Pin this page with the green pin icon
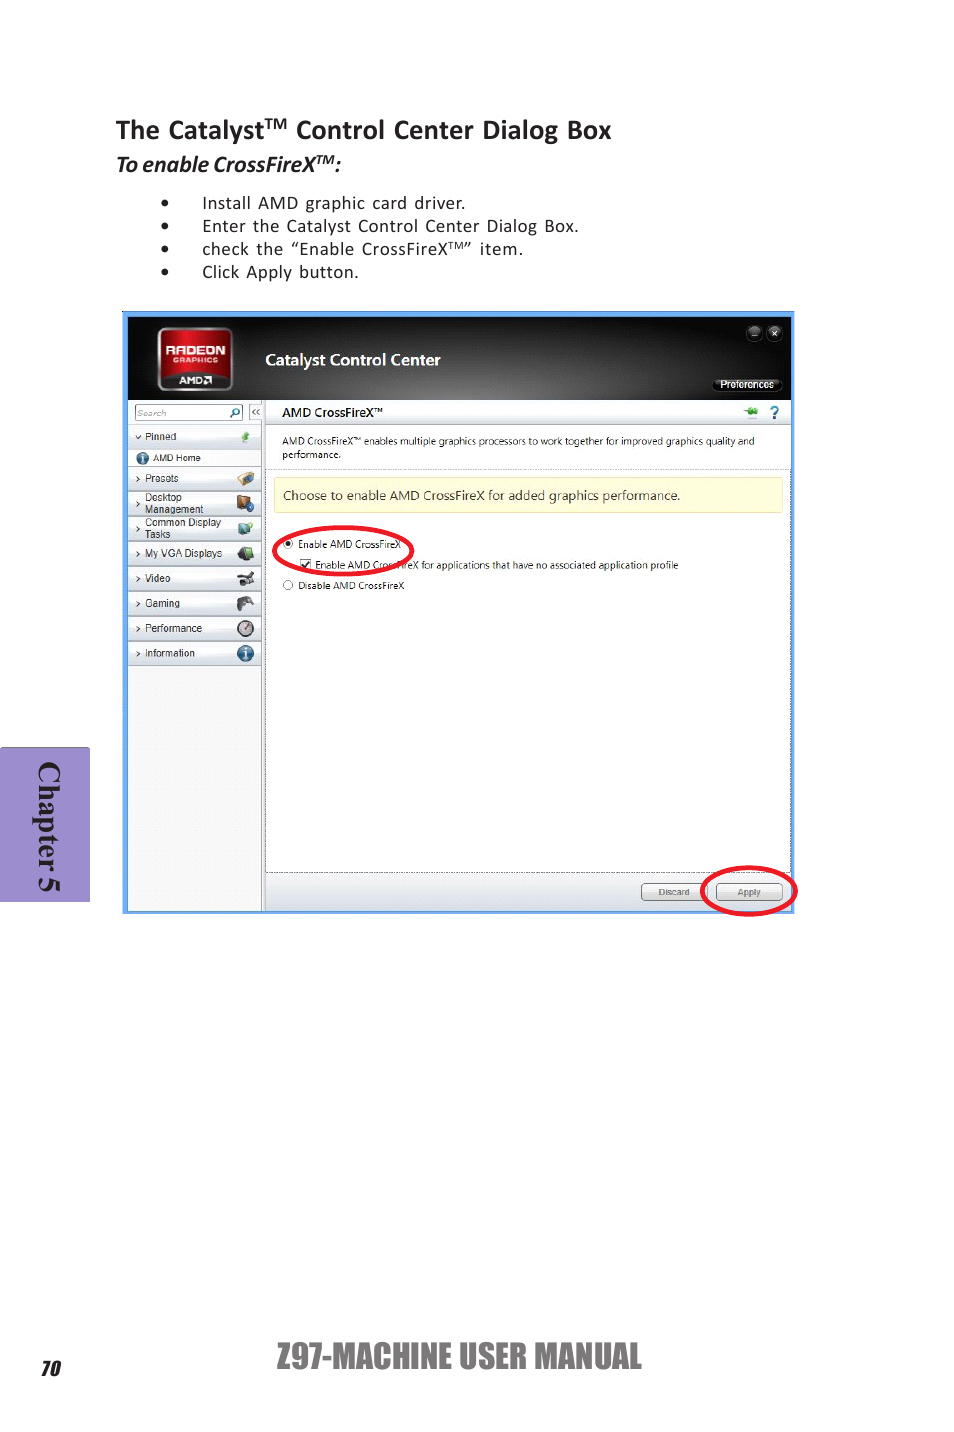Image resolution: width=954 pixels, height=1432 pixels. tap(751, 412)
